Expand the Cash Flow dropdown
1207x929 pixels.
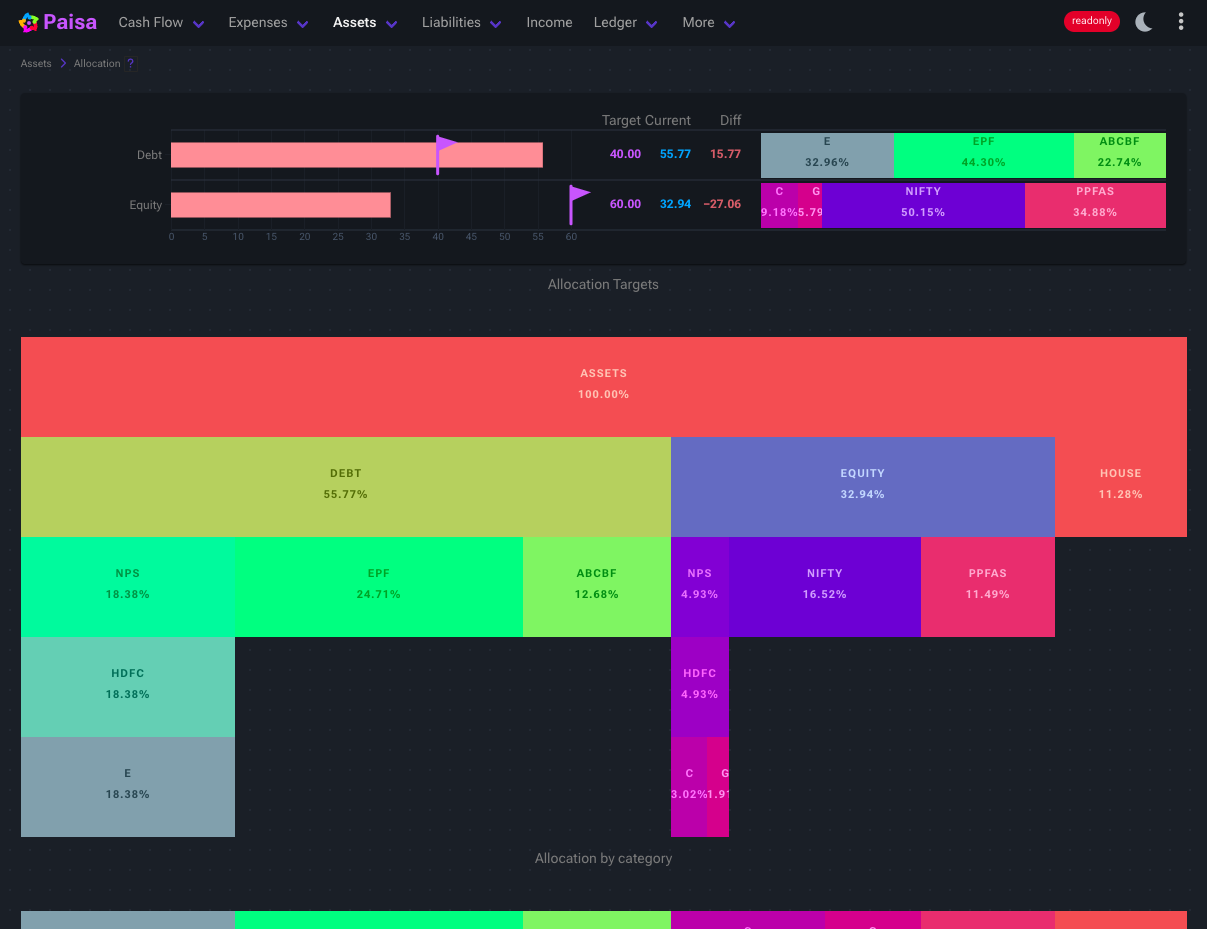[x=161, y=22]
